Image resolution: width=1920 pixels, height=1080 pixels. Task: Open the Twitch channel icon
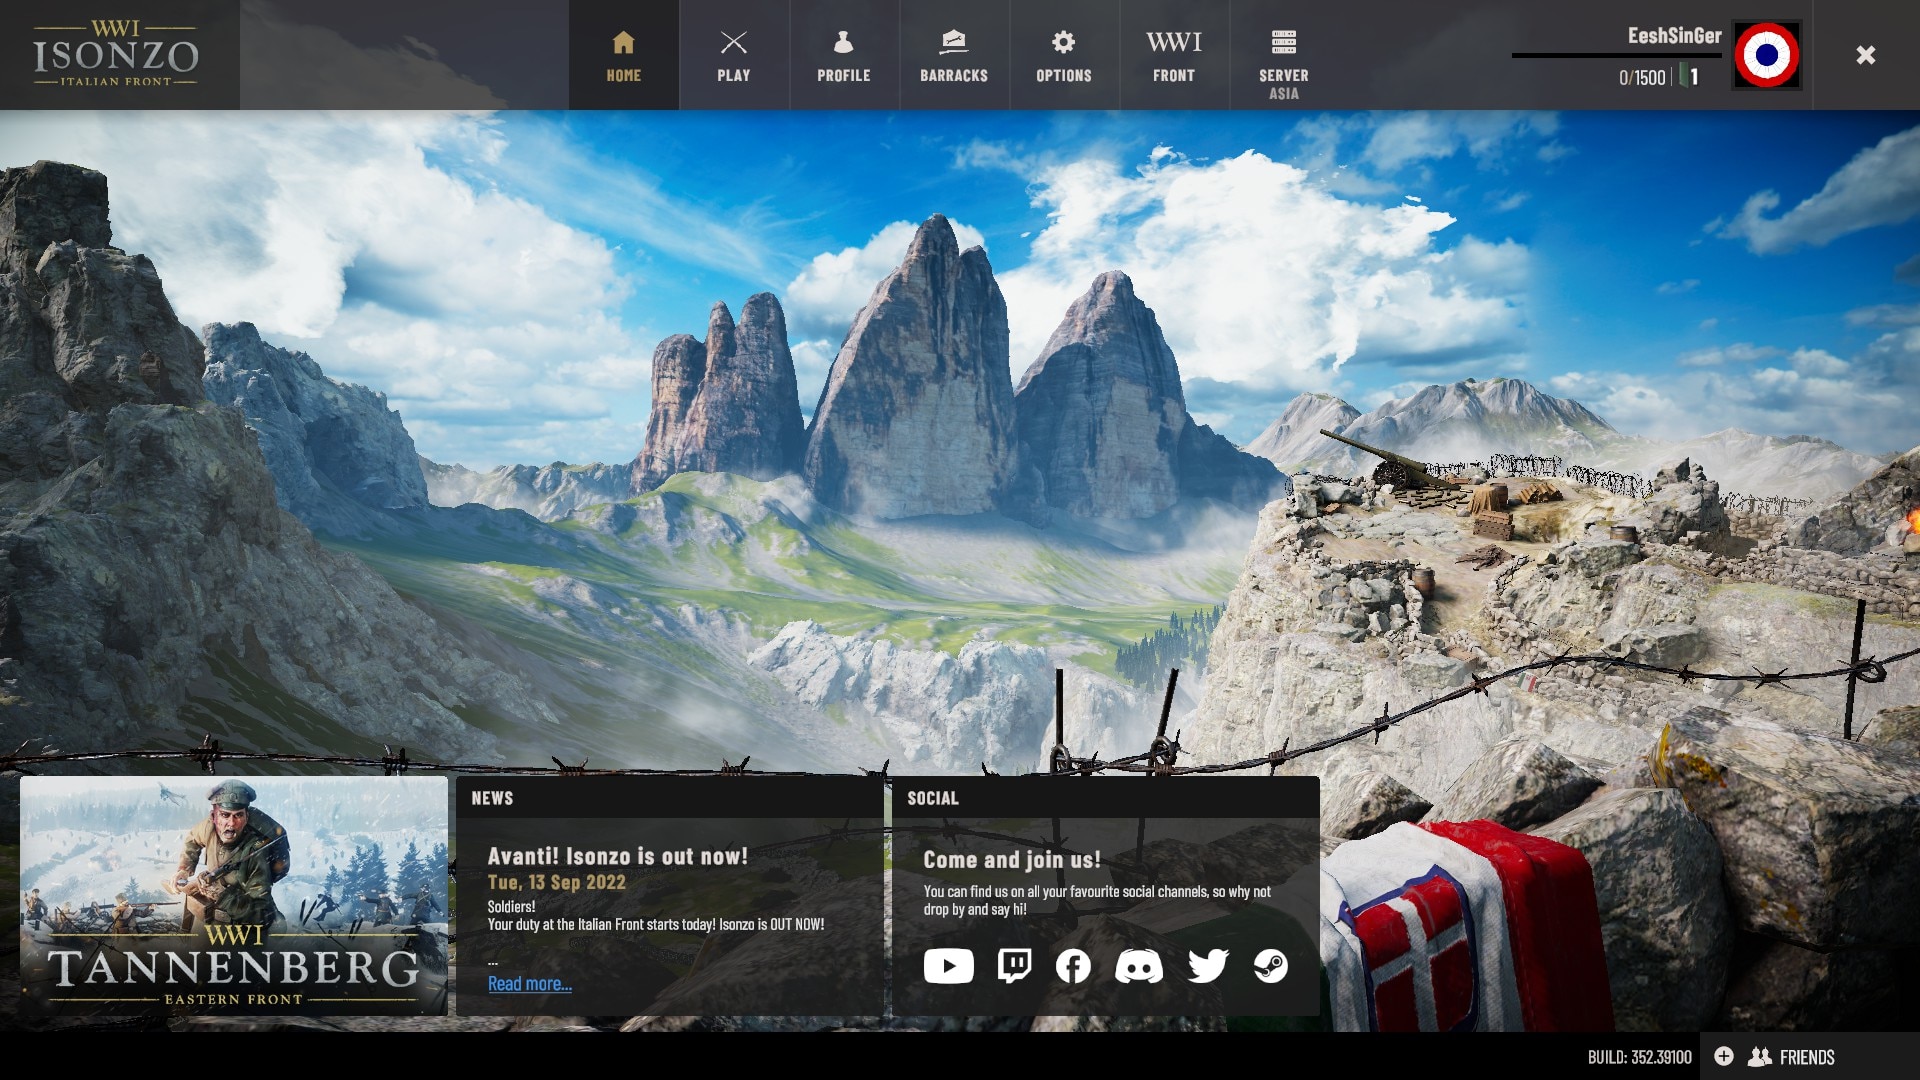pyautogui.click(x=1014, y=966)
